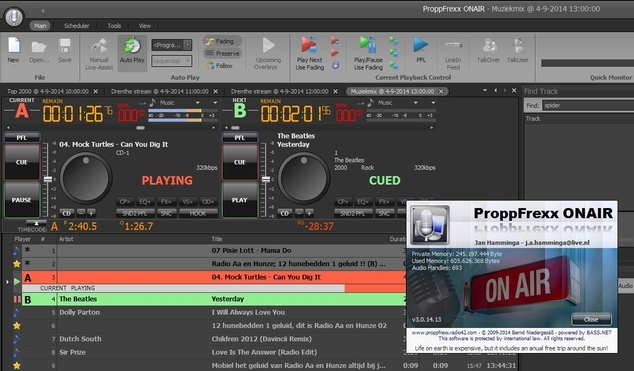Click player A position scrollbar thumb

[x=140, y=128]
